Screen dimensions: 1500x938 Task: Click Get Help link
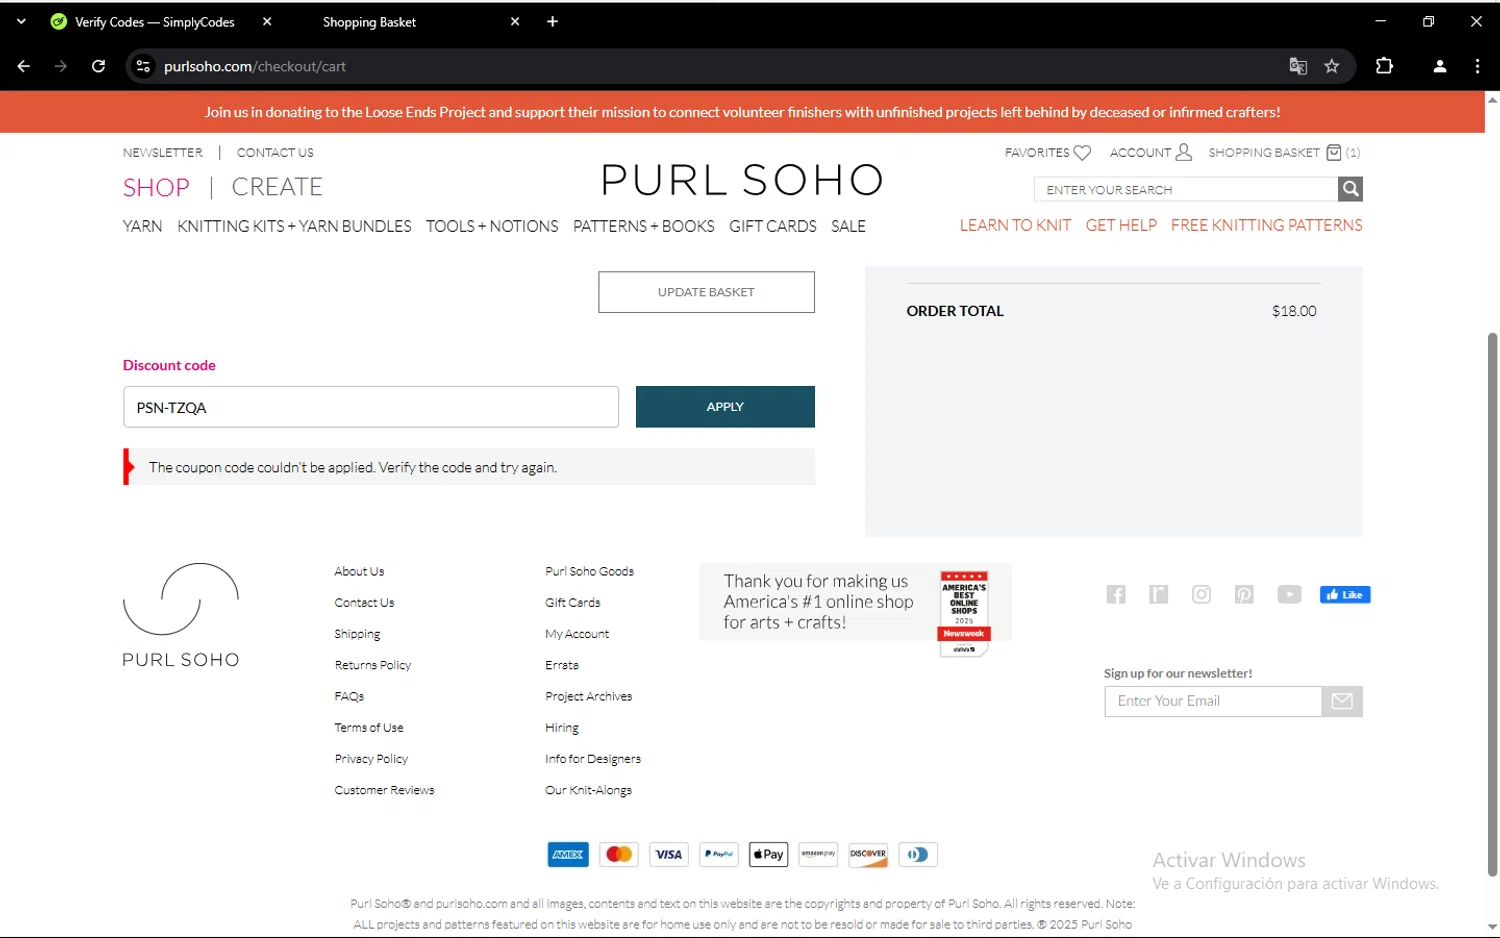[x=1121, y=225]
